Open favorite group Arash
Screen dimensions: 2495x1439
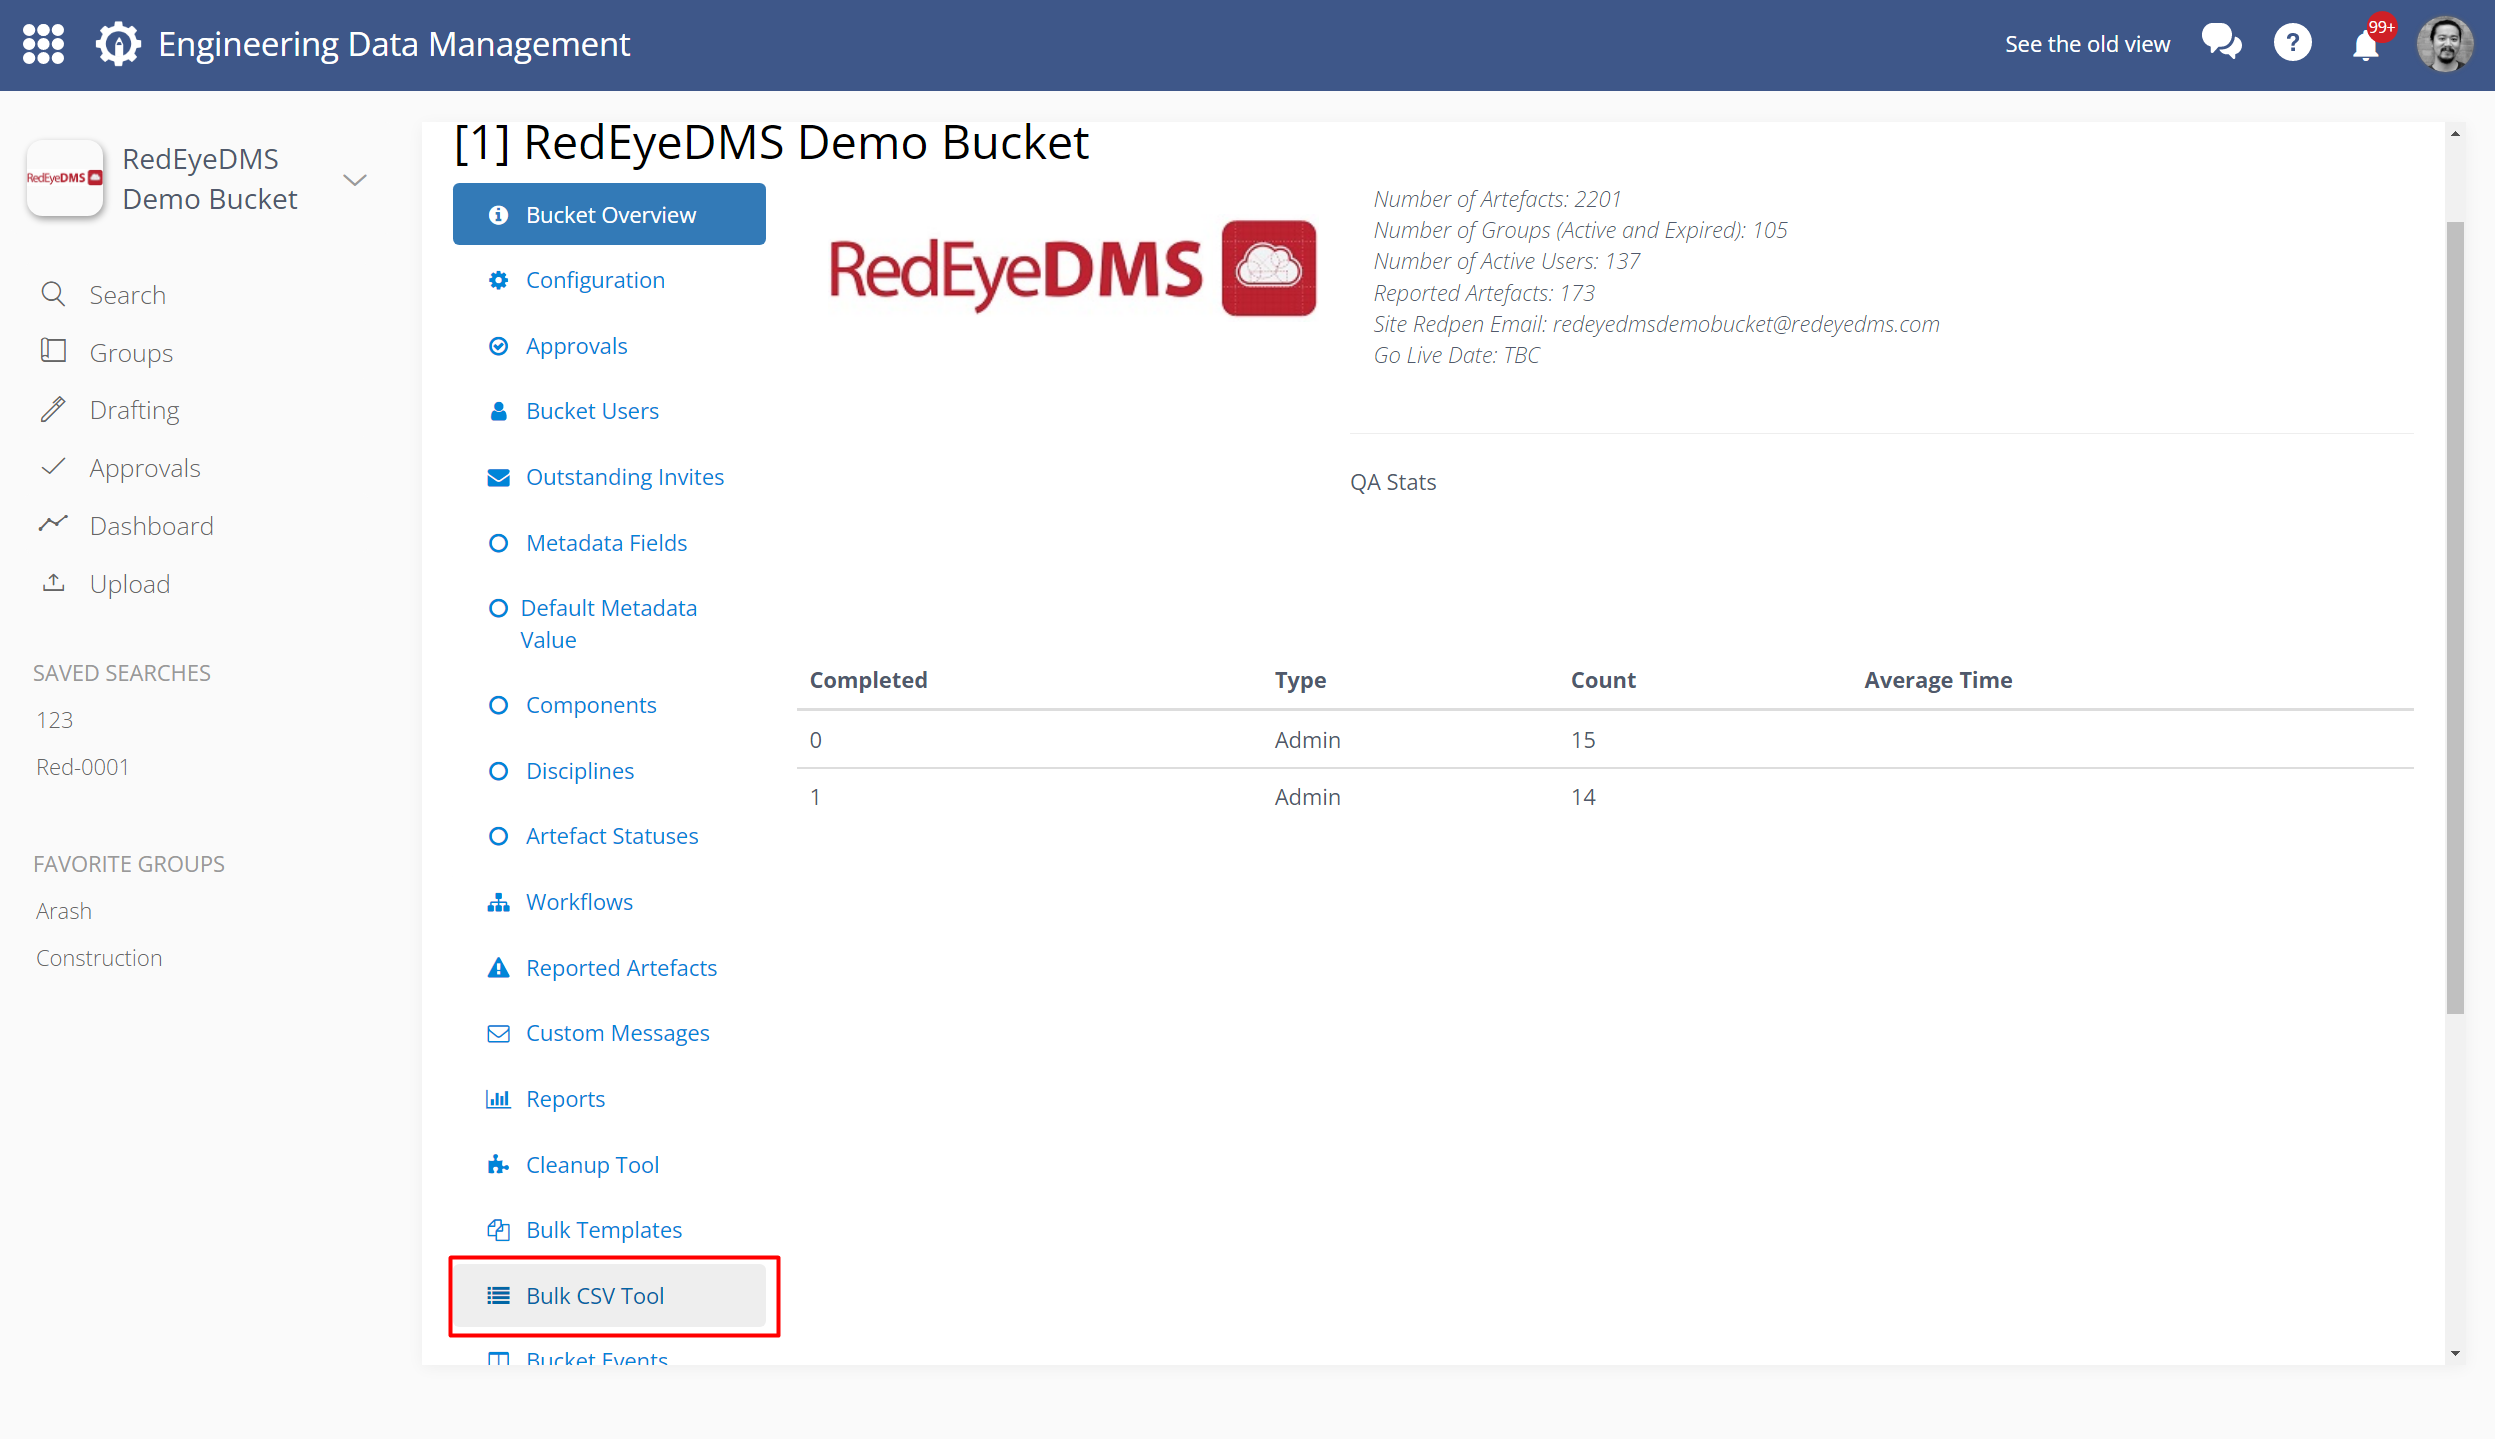[64, 911]
